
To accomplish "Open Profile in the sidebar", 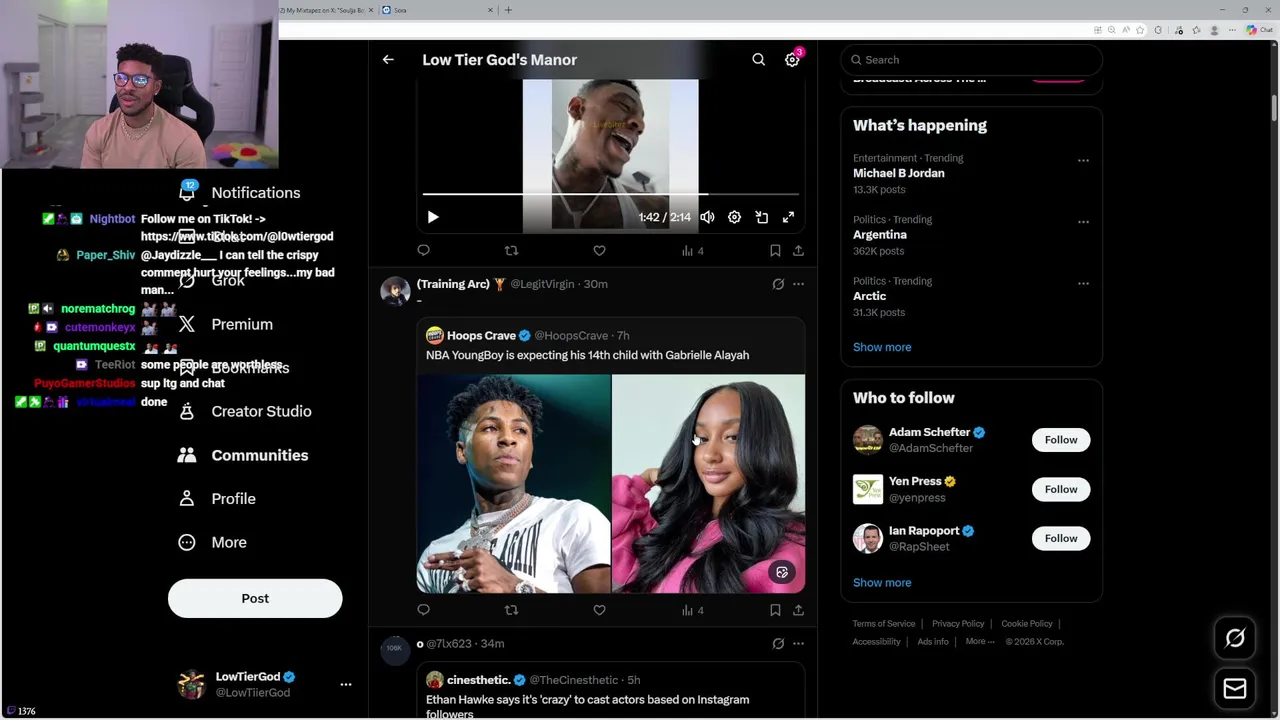I will click(217, 499).
